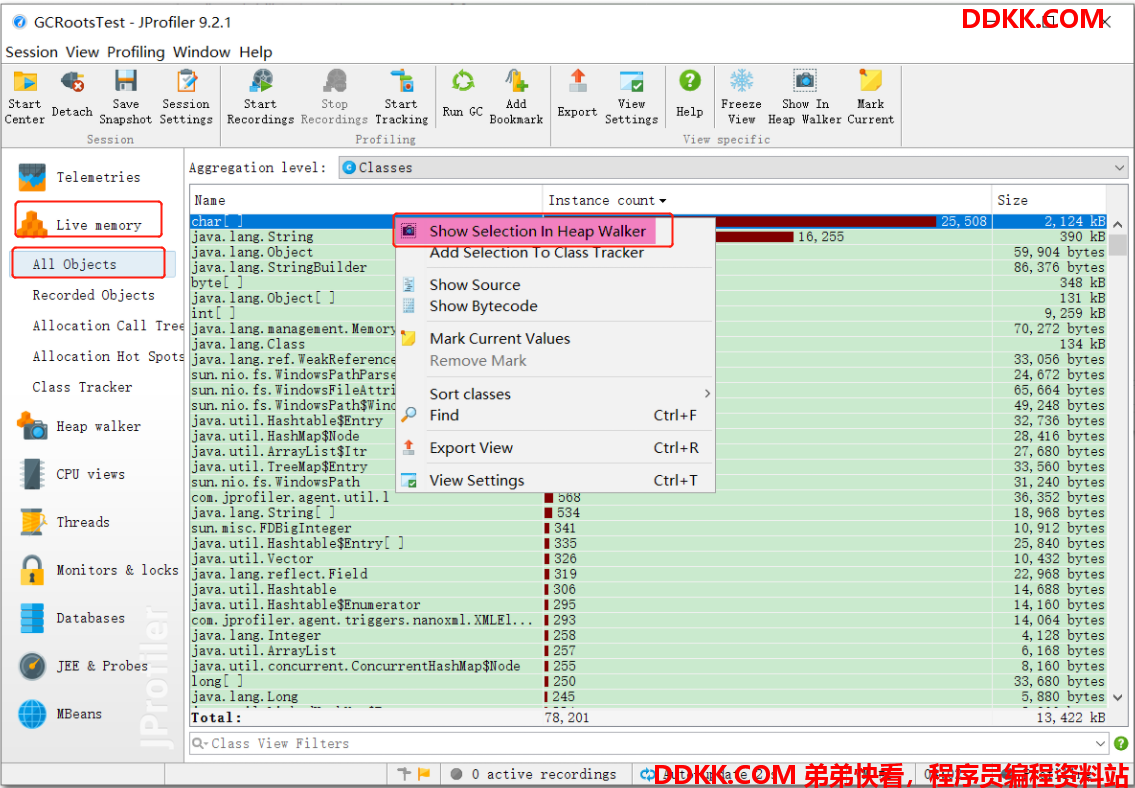
Task: Open the Help menu in the menu bar
Action: point(256,52)
